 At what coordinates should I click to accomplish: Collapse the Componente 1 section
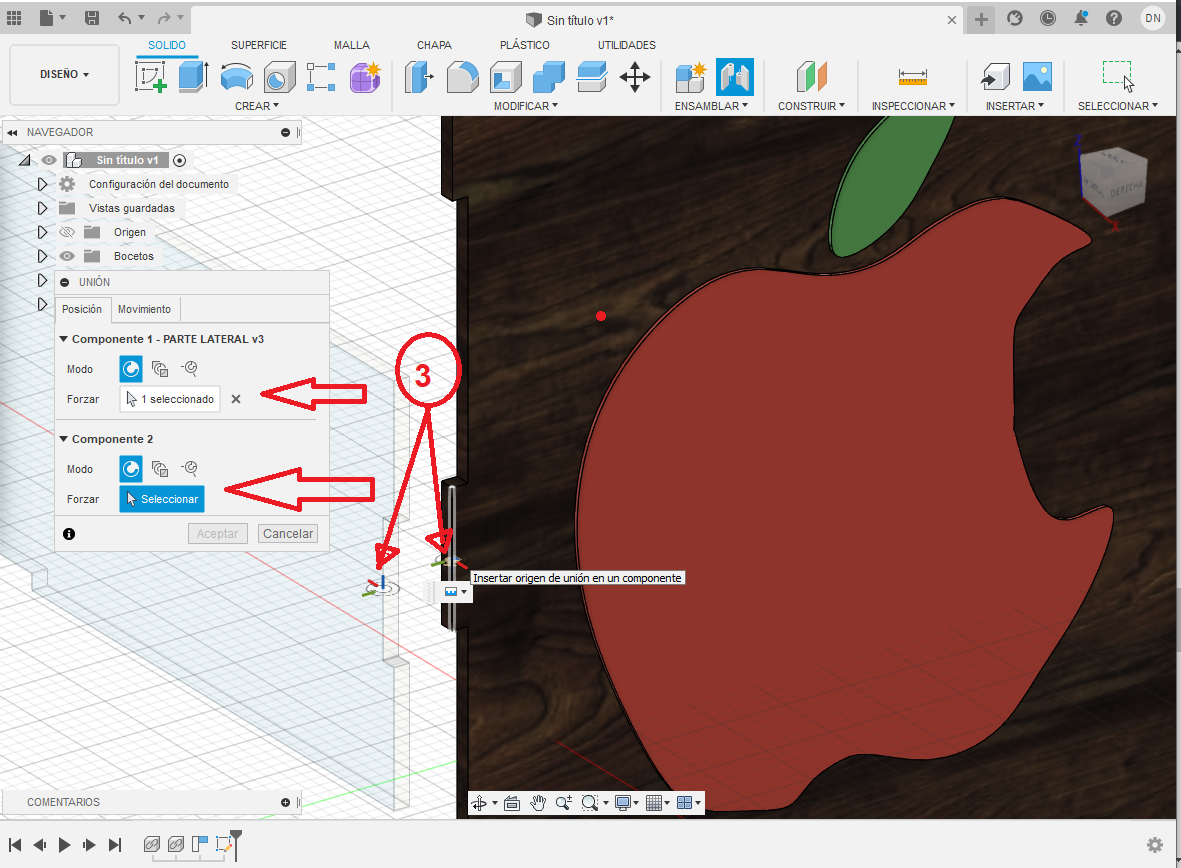(64, 339)
